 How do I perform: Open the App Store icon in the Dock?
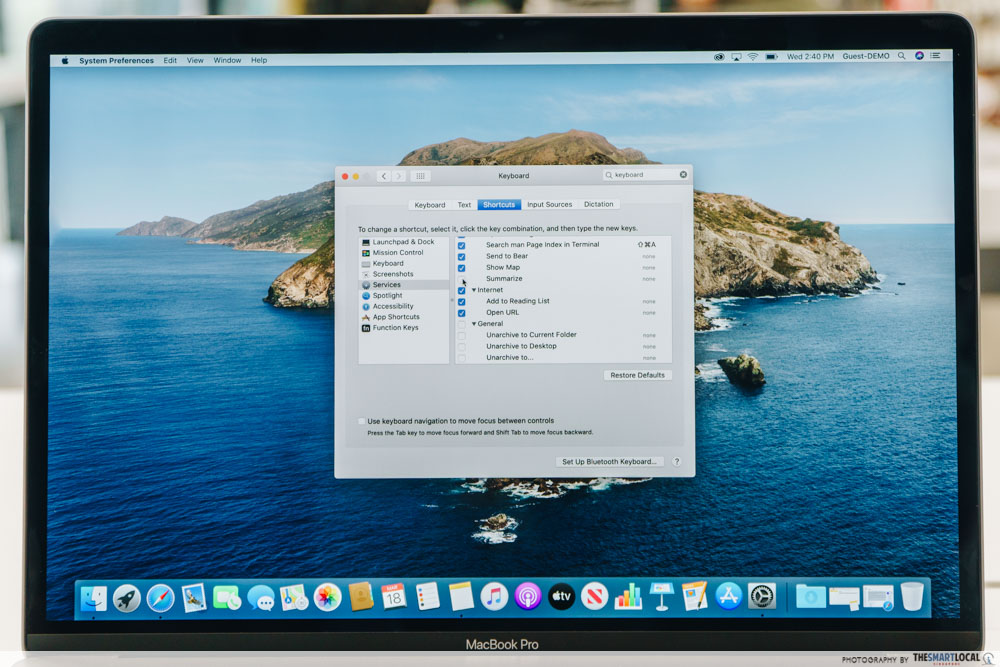point(728,597)
